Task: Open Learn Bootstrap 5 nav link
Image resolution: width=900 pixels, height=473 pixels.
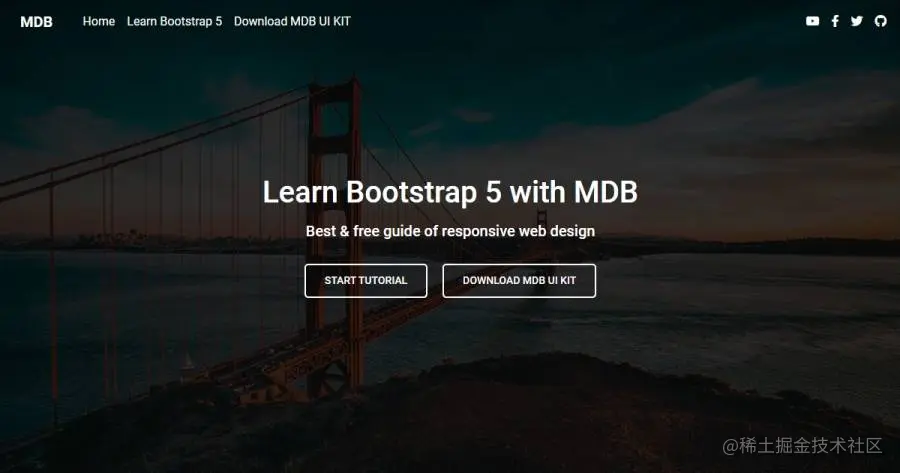Action: pyautogui.click(x=174, y=21)
